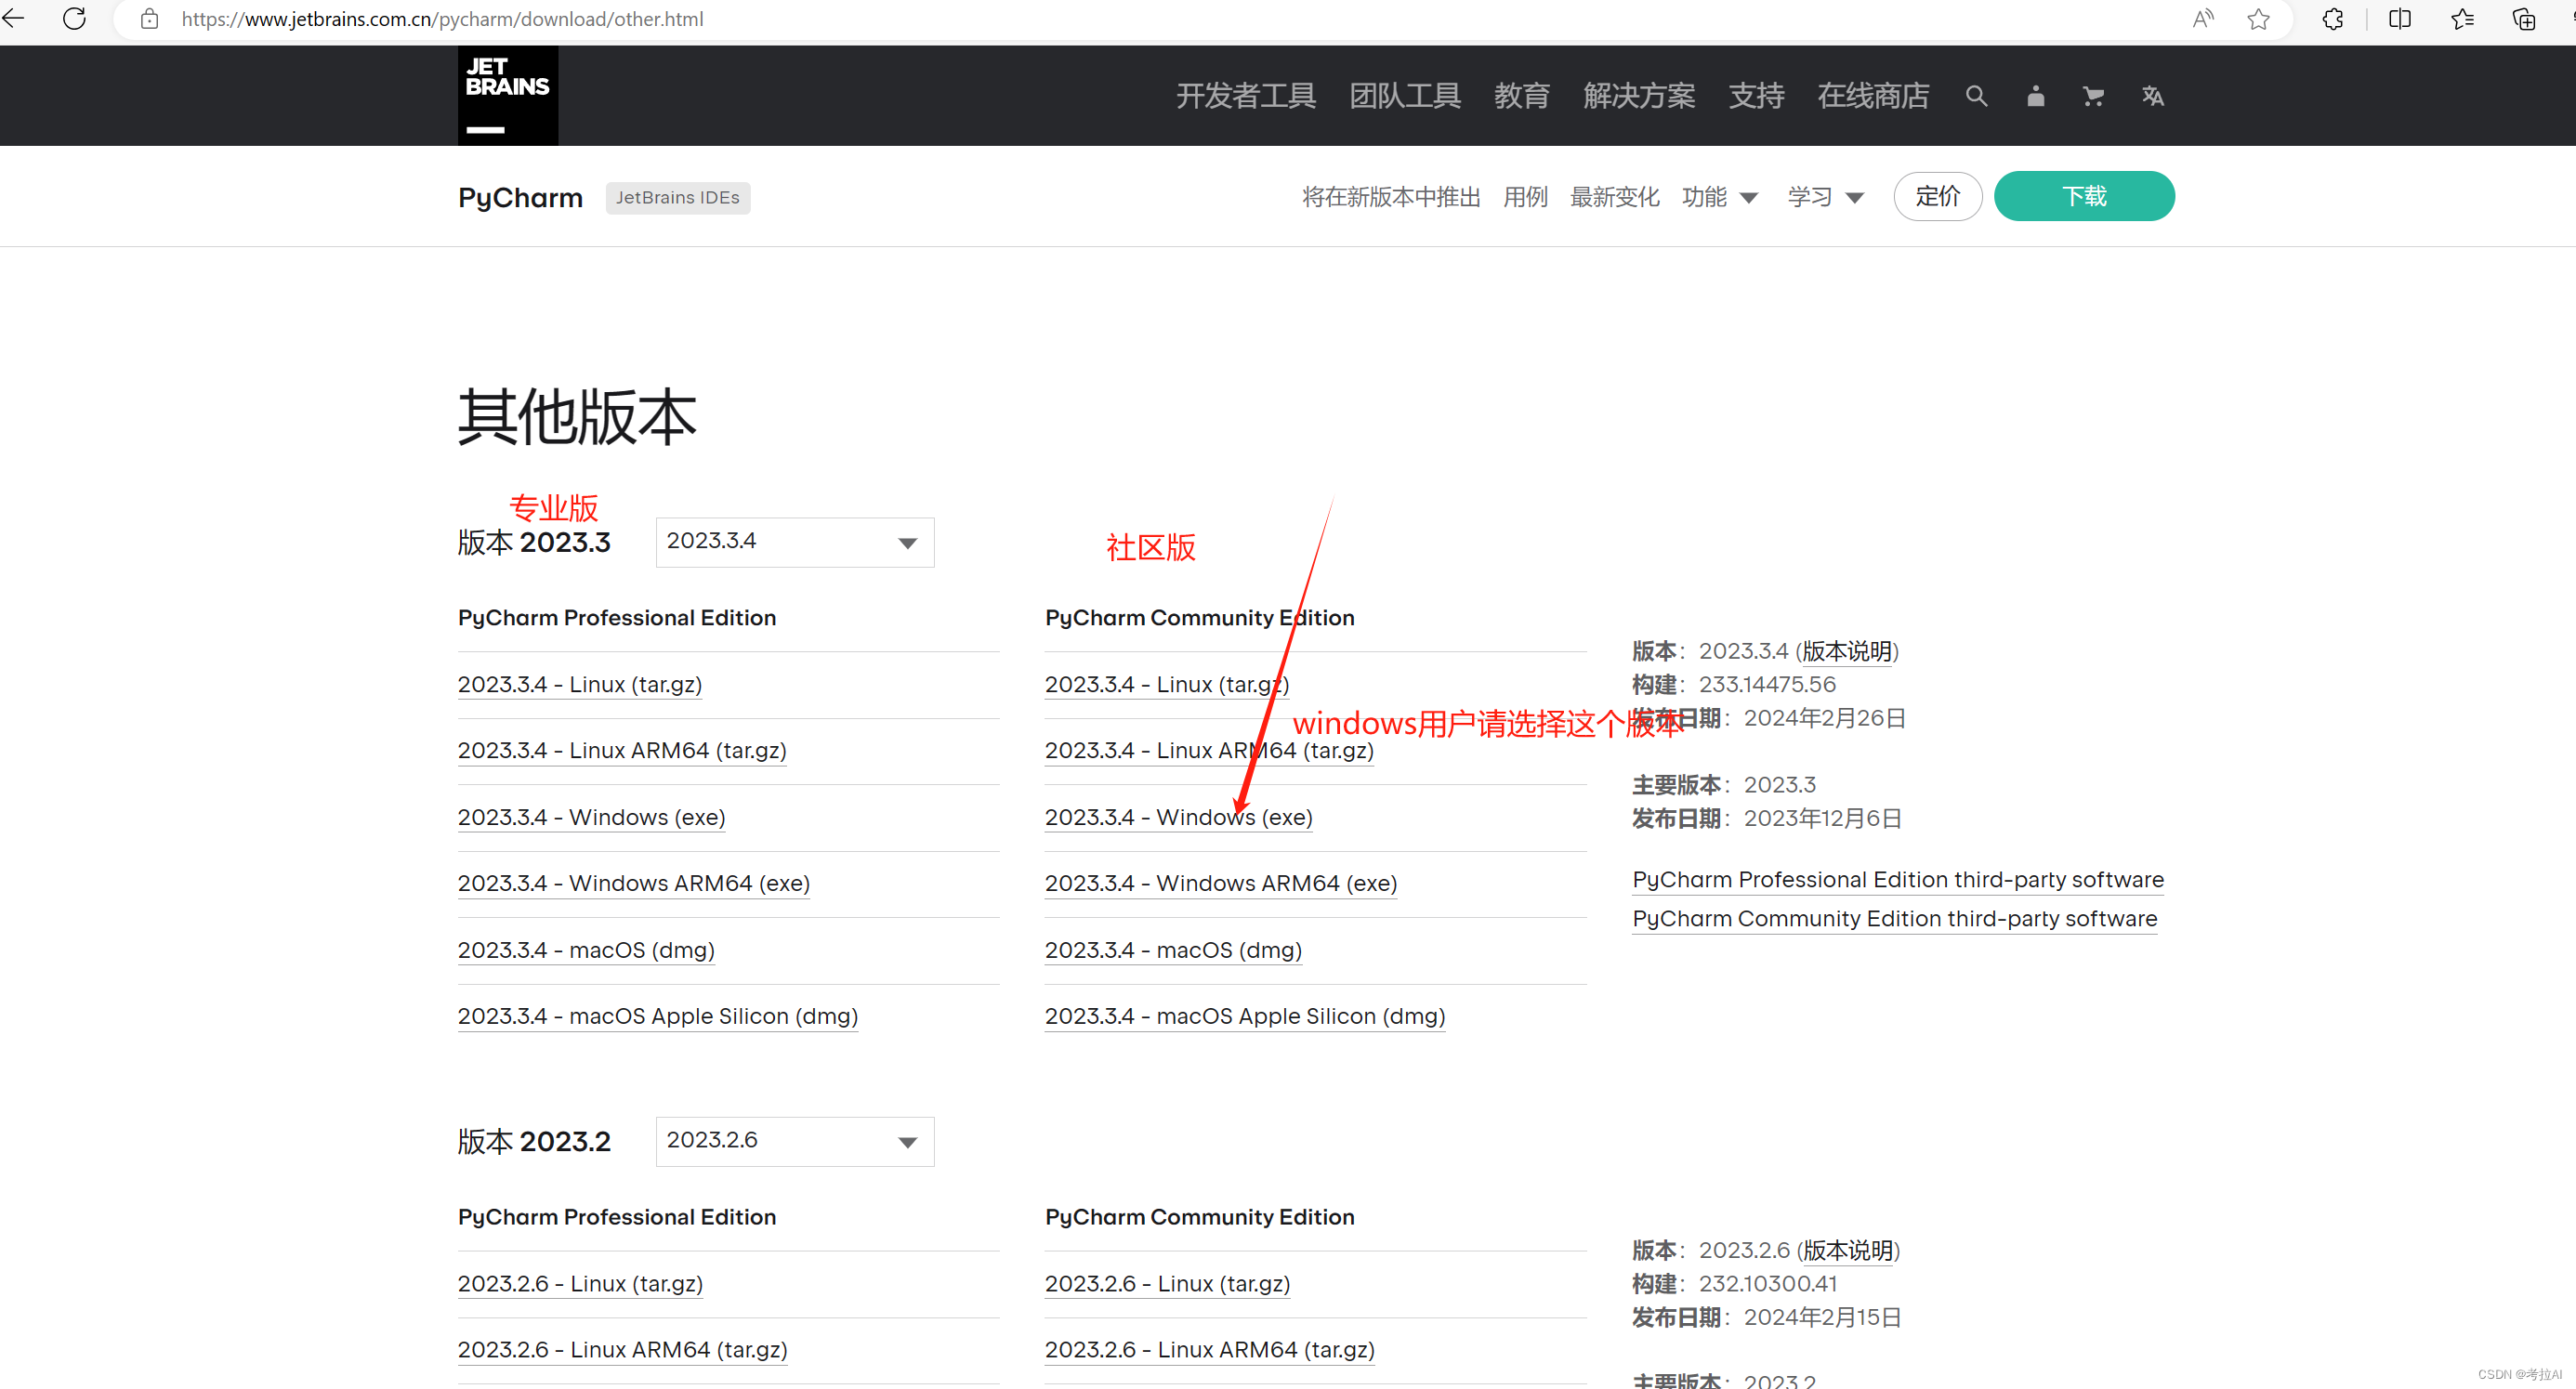Open the 2023.3.4 version dropdown
This screenshot has height=1389, width=2576.
tap(795, 542)
